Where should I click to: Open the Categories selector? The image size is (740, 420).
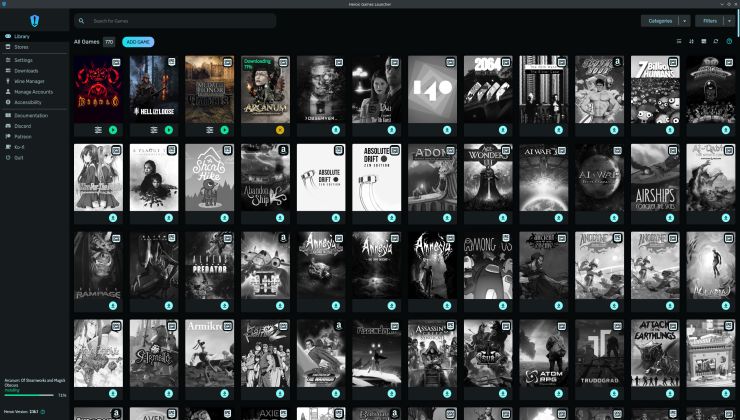[x=660, y=20]
